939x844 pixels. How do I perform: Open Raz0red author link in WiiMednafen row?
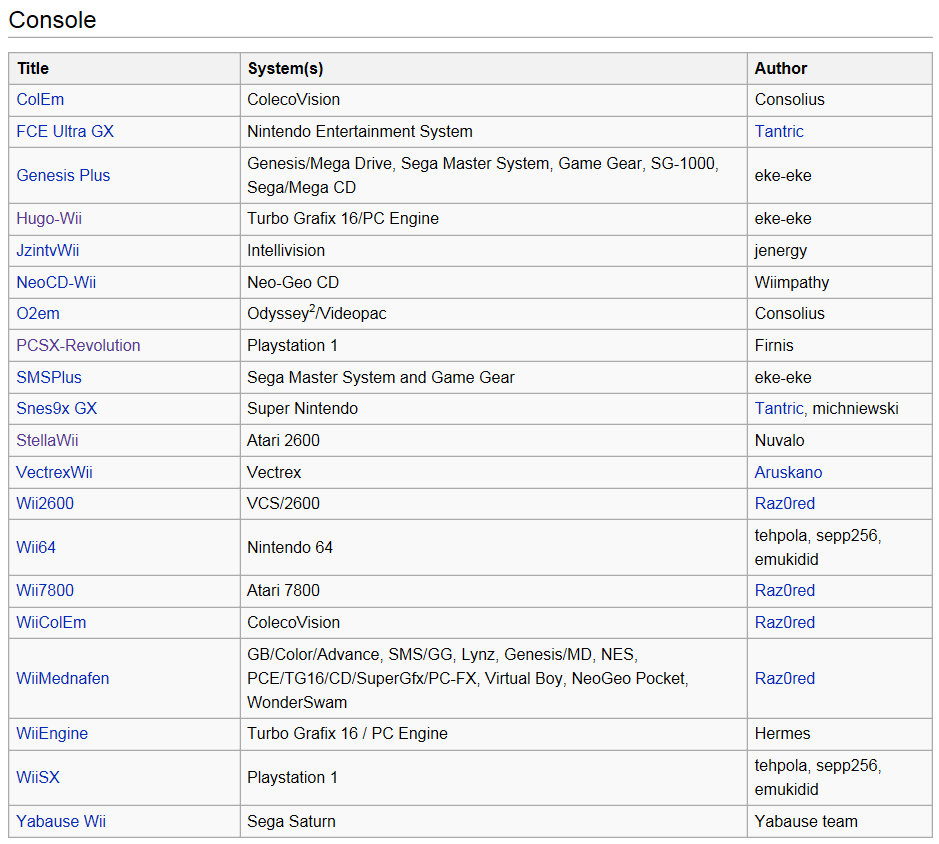coord(784,678)
